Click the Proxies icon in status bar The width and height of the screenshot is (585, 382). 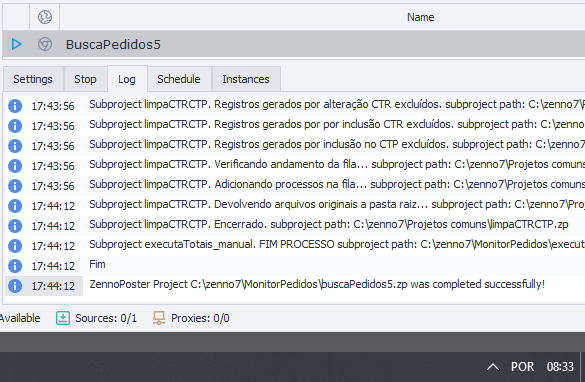(x=159, y=318)
